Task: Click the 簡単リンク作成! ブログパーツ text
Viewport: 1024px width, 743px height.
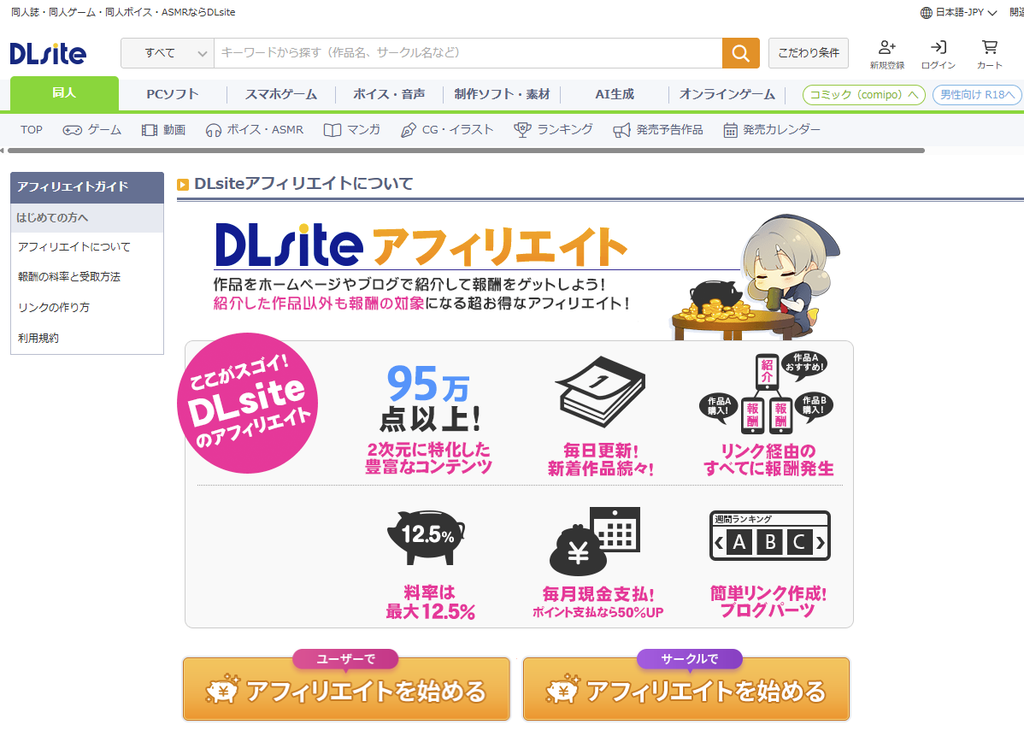Action: (768, 602)
